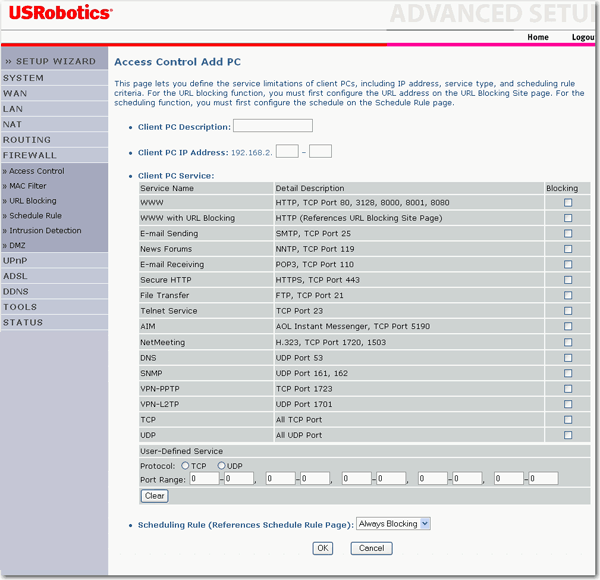Tick the VPN-L2TP blocking checkbox
Screen dimensions: 600x580
click(x=568, y=404)
